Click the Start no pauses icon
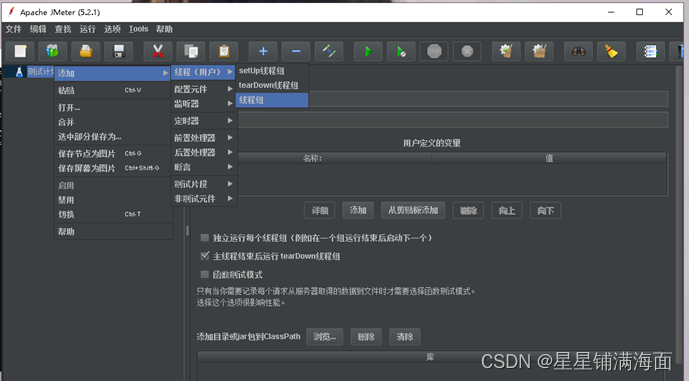The height and width of the screenshot is (381, 689). tap(401, 51)
